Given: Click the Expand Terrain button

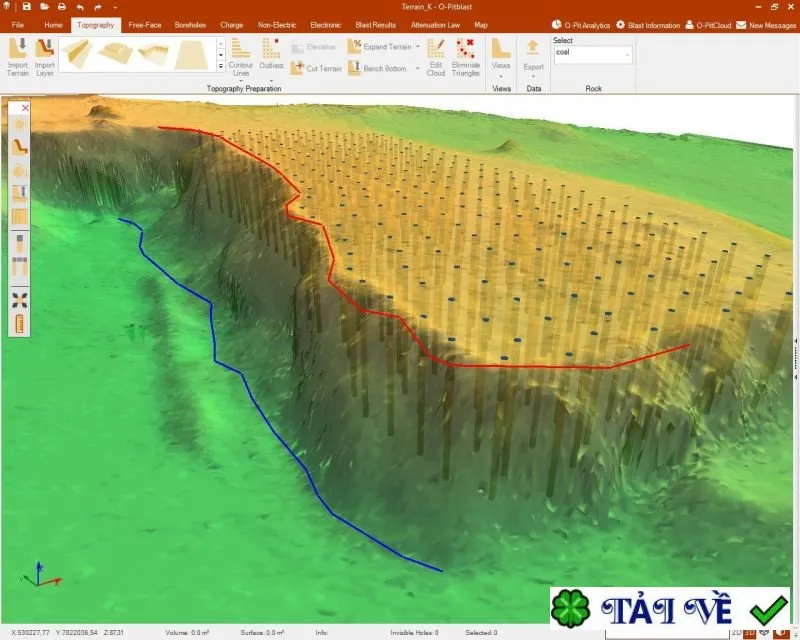Looking at the screenshot, I should (x=380, y=46).
